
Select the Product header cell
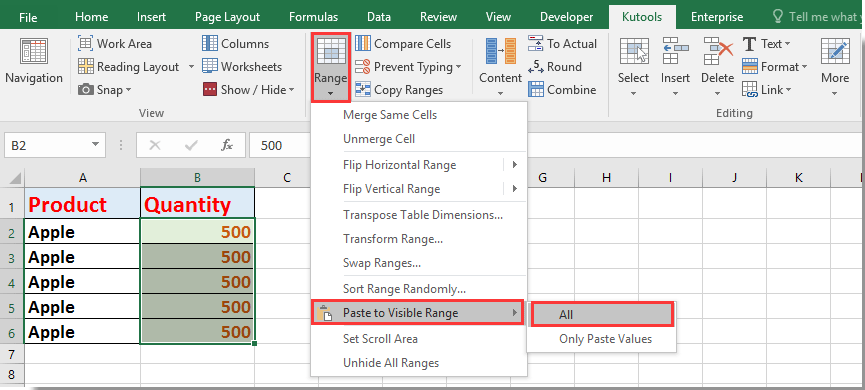pyautogui.click(x=82, y=205)
